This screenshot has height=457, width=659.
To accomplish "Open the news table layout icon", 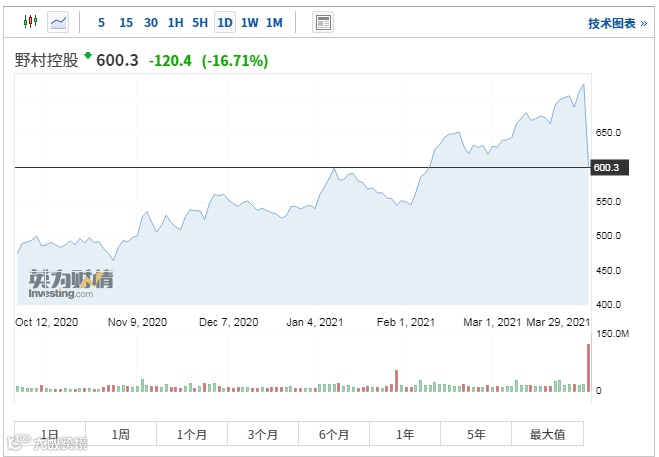I will 323,22.
